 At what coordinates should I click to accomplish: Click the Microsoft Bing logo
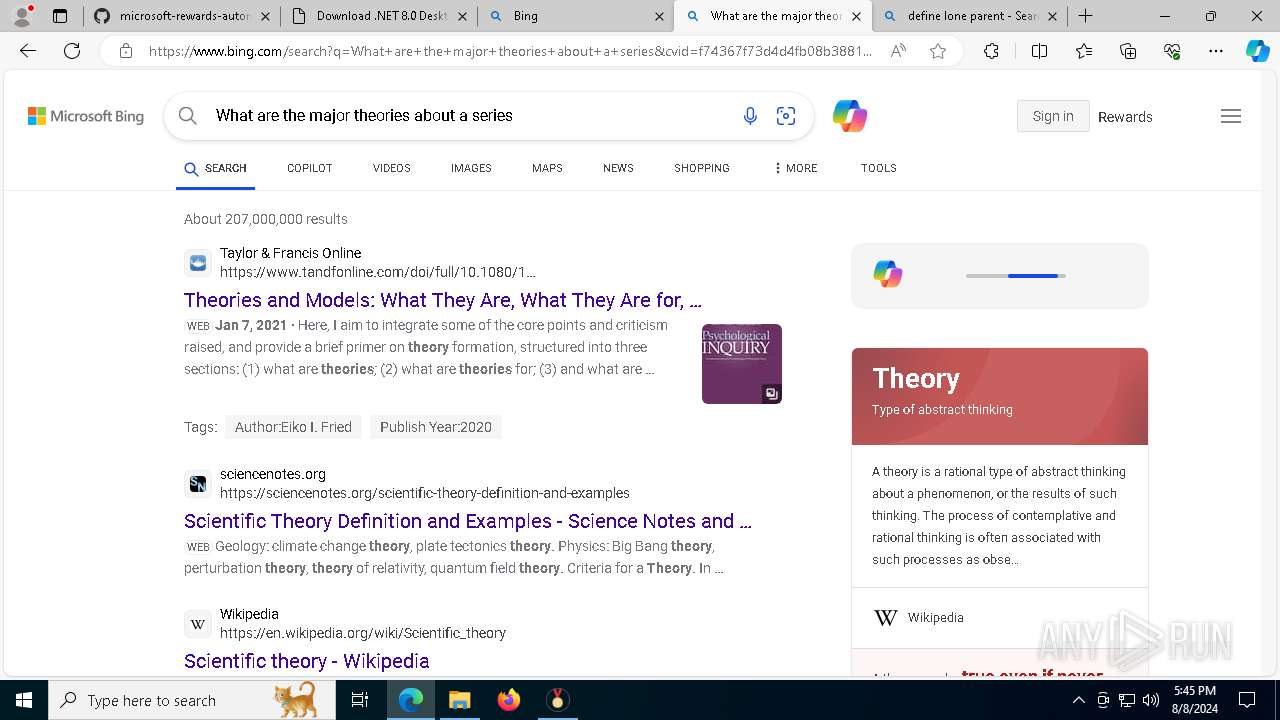tap(86, 116)
